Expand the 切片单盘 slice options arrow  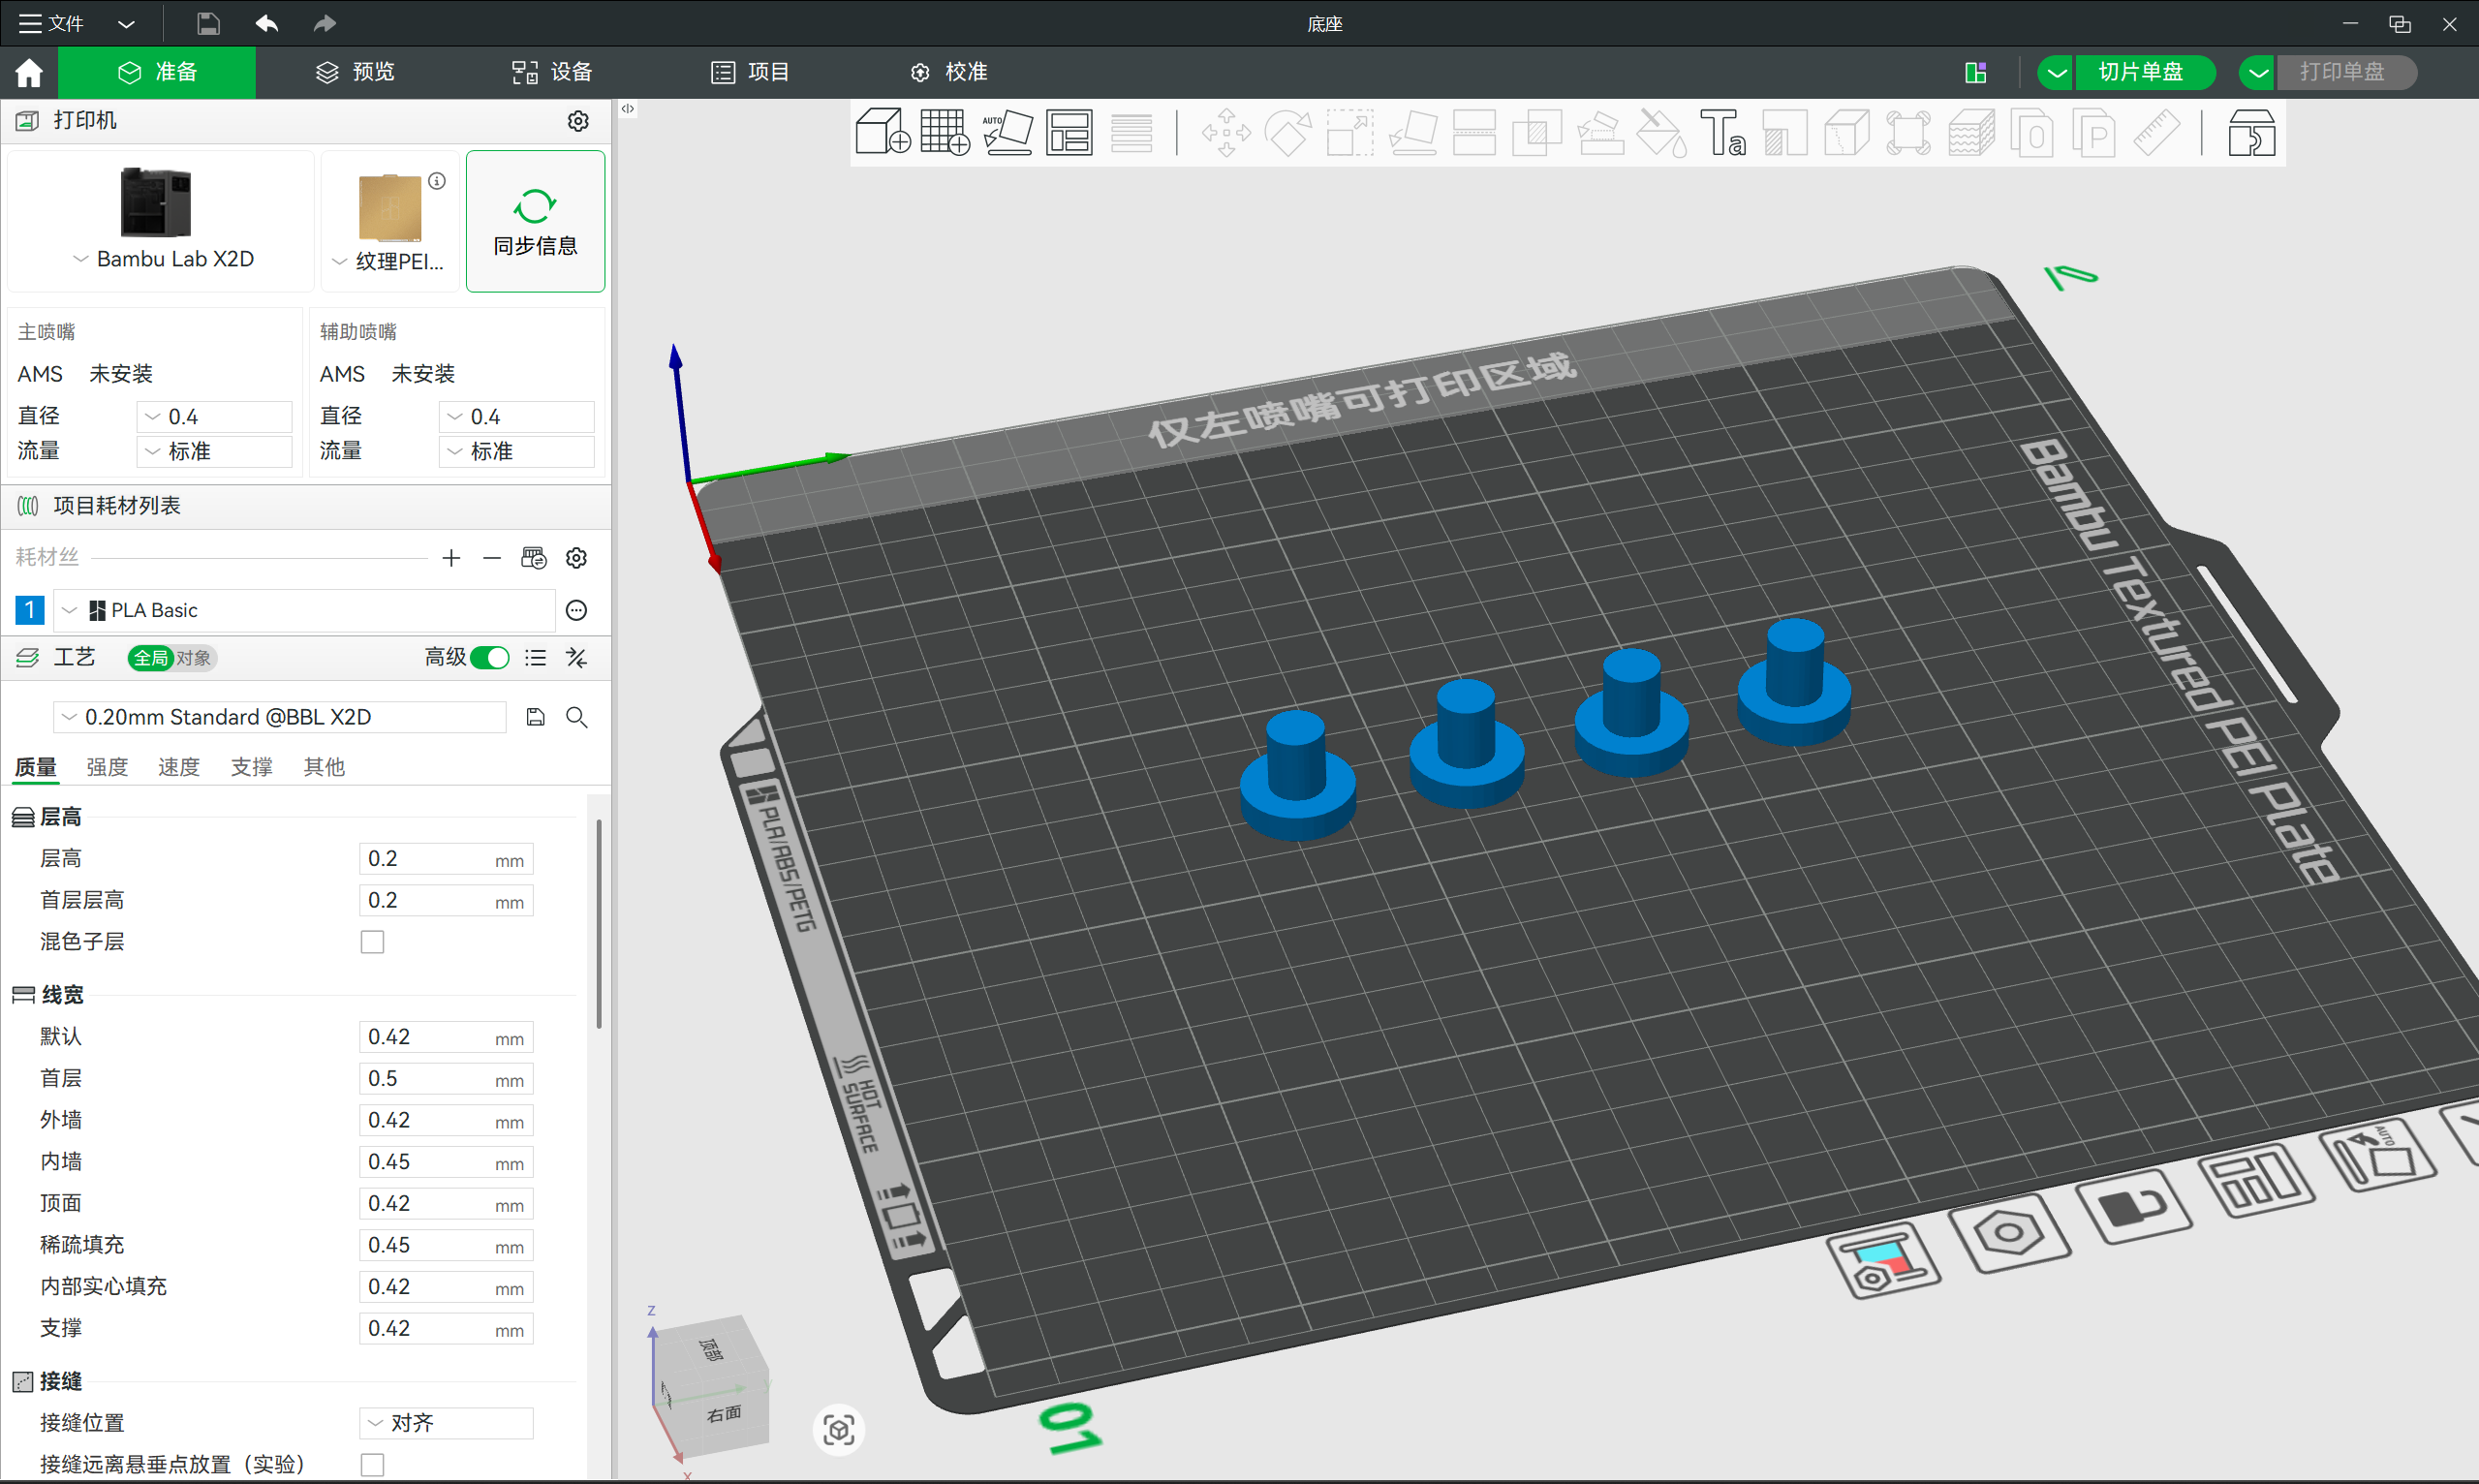(2056, 72)
